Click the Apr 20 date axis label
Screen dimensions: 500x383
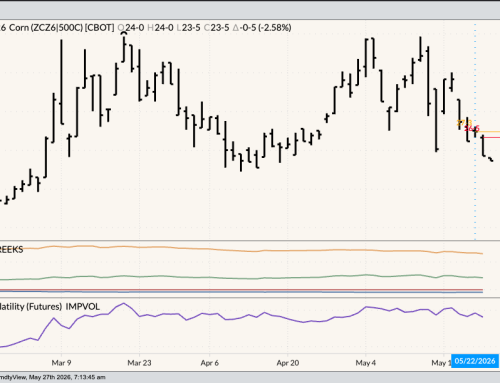tap(288, 363)
